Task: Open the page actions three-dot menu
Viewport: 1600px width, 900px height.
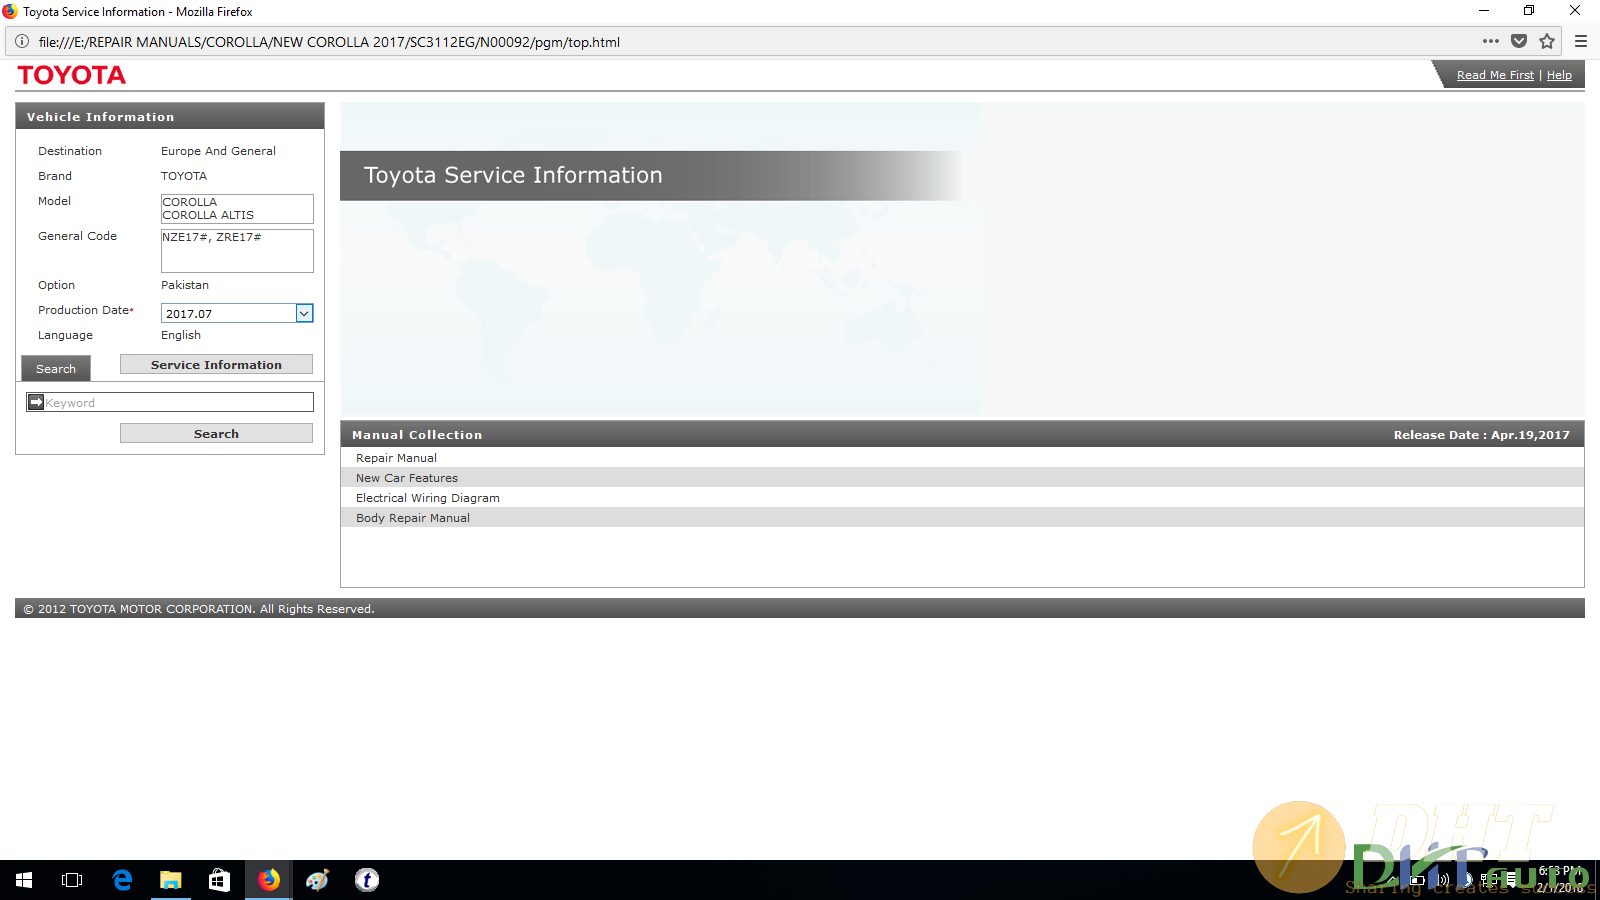Action: tap(1490, 42)
